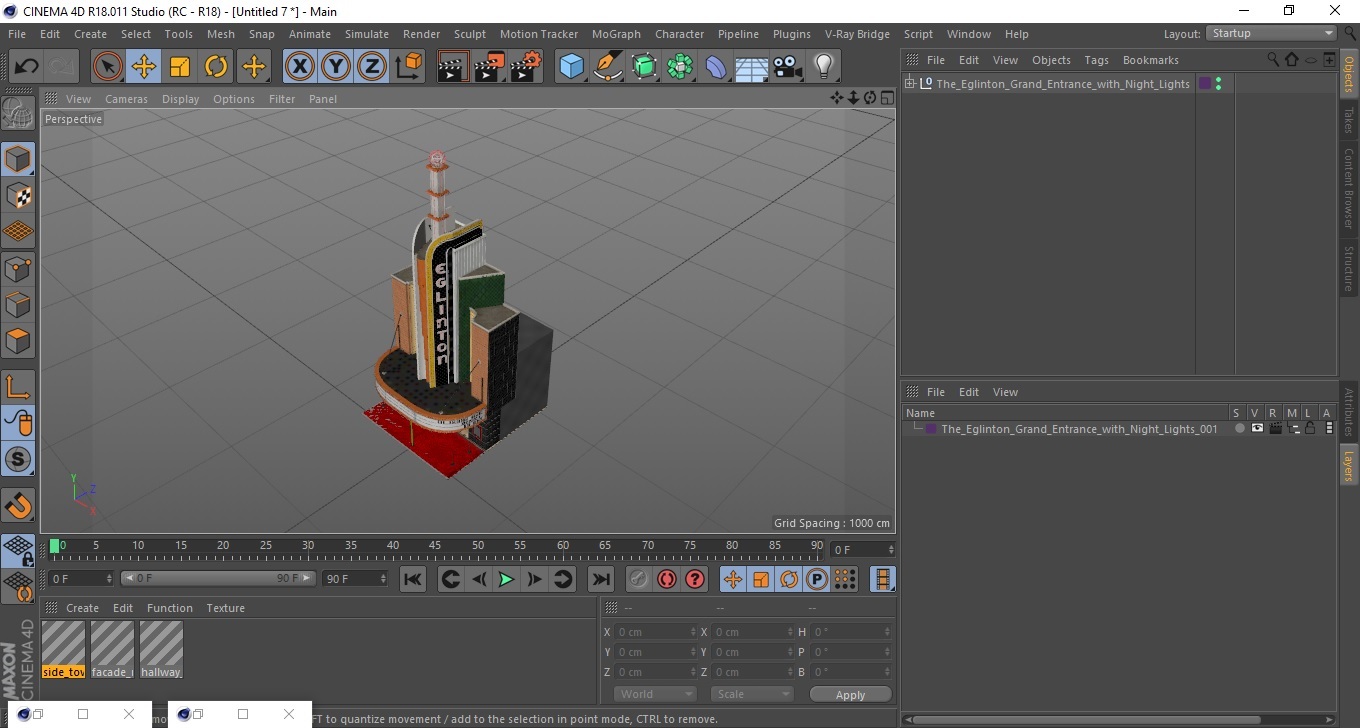Click the purple layer swatch of object
1360x728 pixels.
point(1205,84)
